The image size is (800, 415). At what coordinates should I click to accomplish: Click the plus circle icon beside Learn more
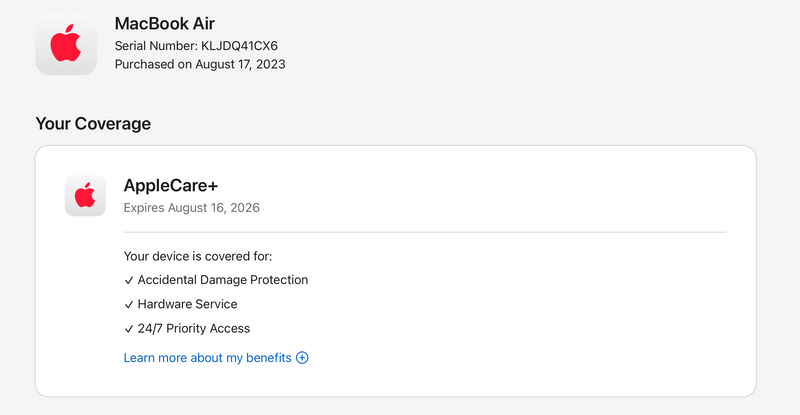tap(303, 357)
